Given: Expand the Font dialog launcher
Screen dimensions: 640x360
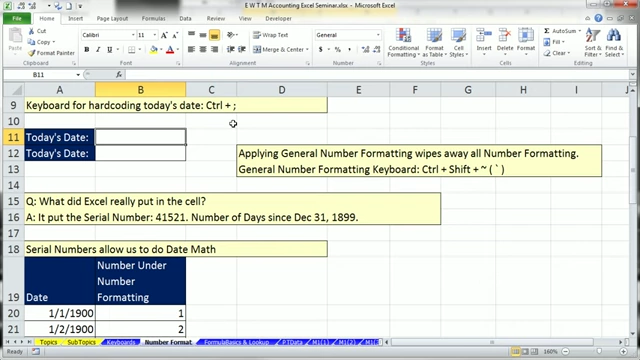Looking at the screenshot, I should point(178,63).
